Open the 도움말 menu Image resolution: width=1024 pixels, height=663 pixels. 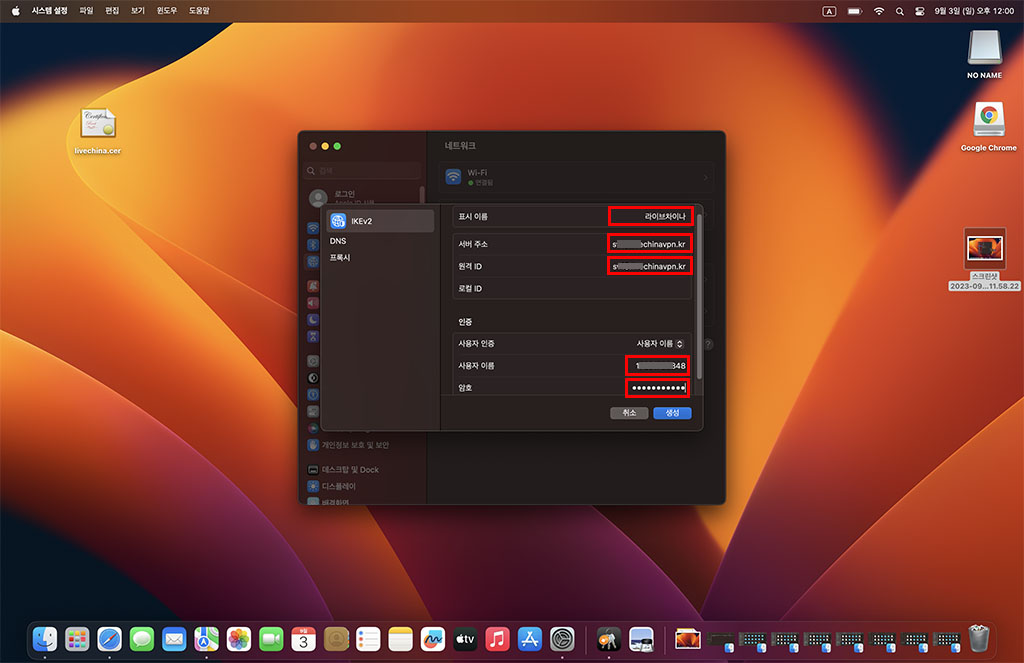click(199, 11)
